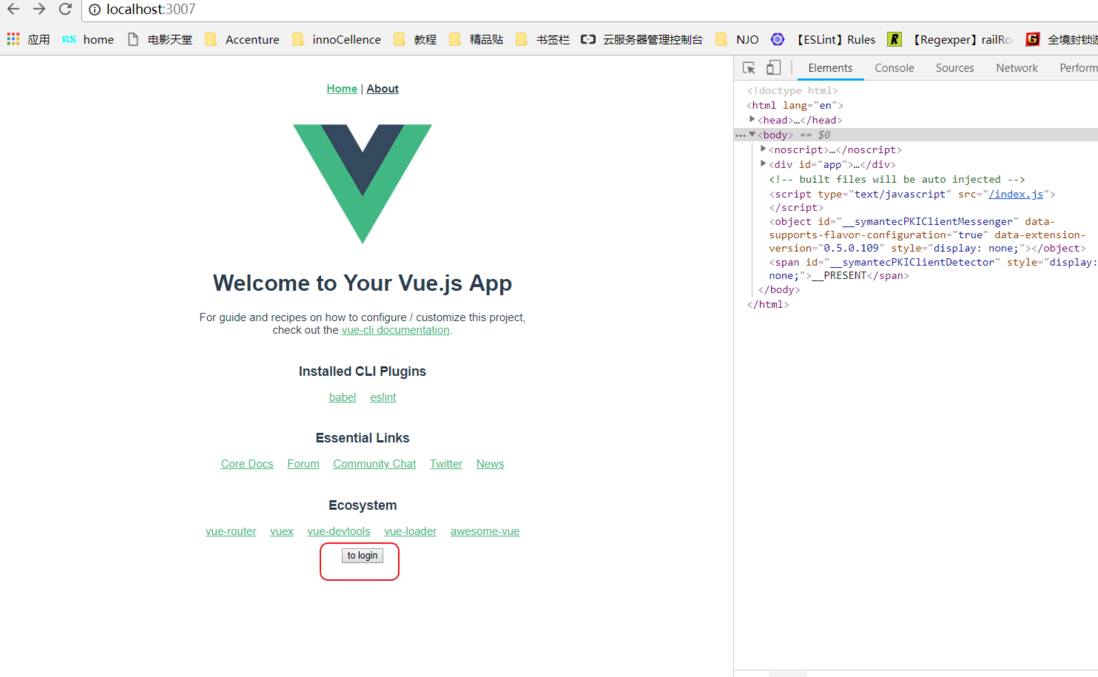The width and height of the screenshot is (1098, 677).
Task: Open the 书签栏 bookmarks folder
Action: [543, 39]
